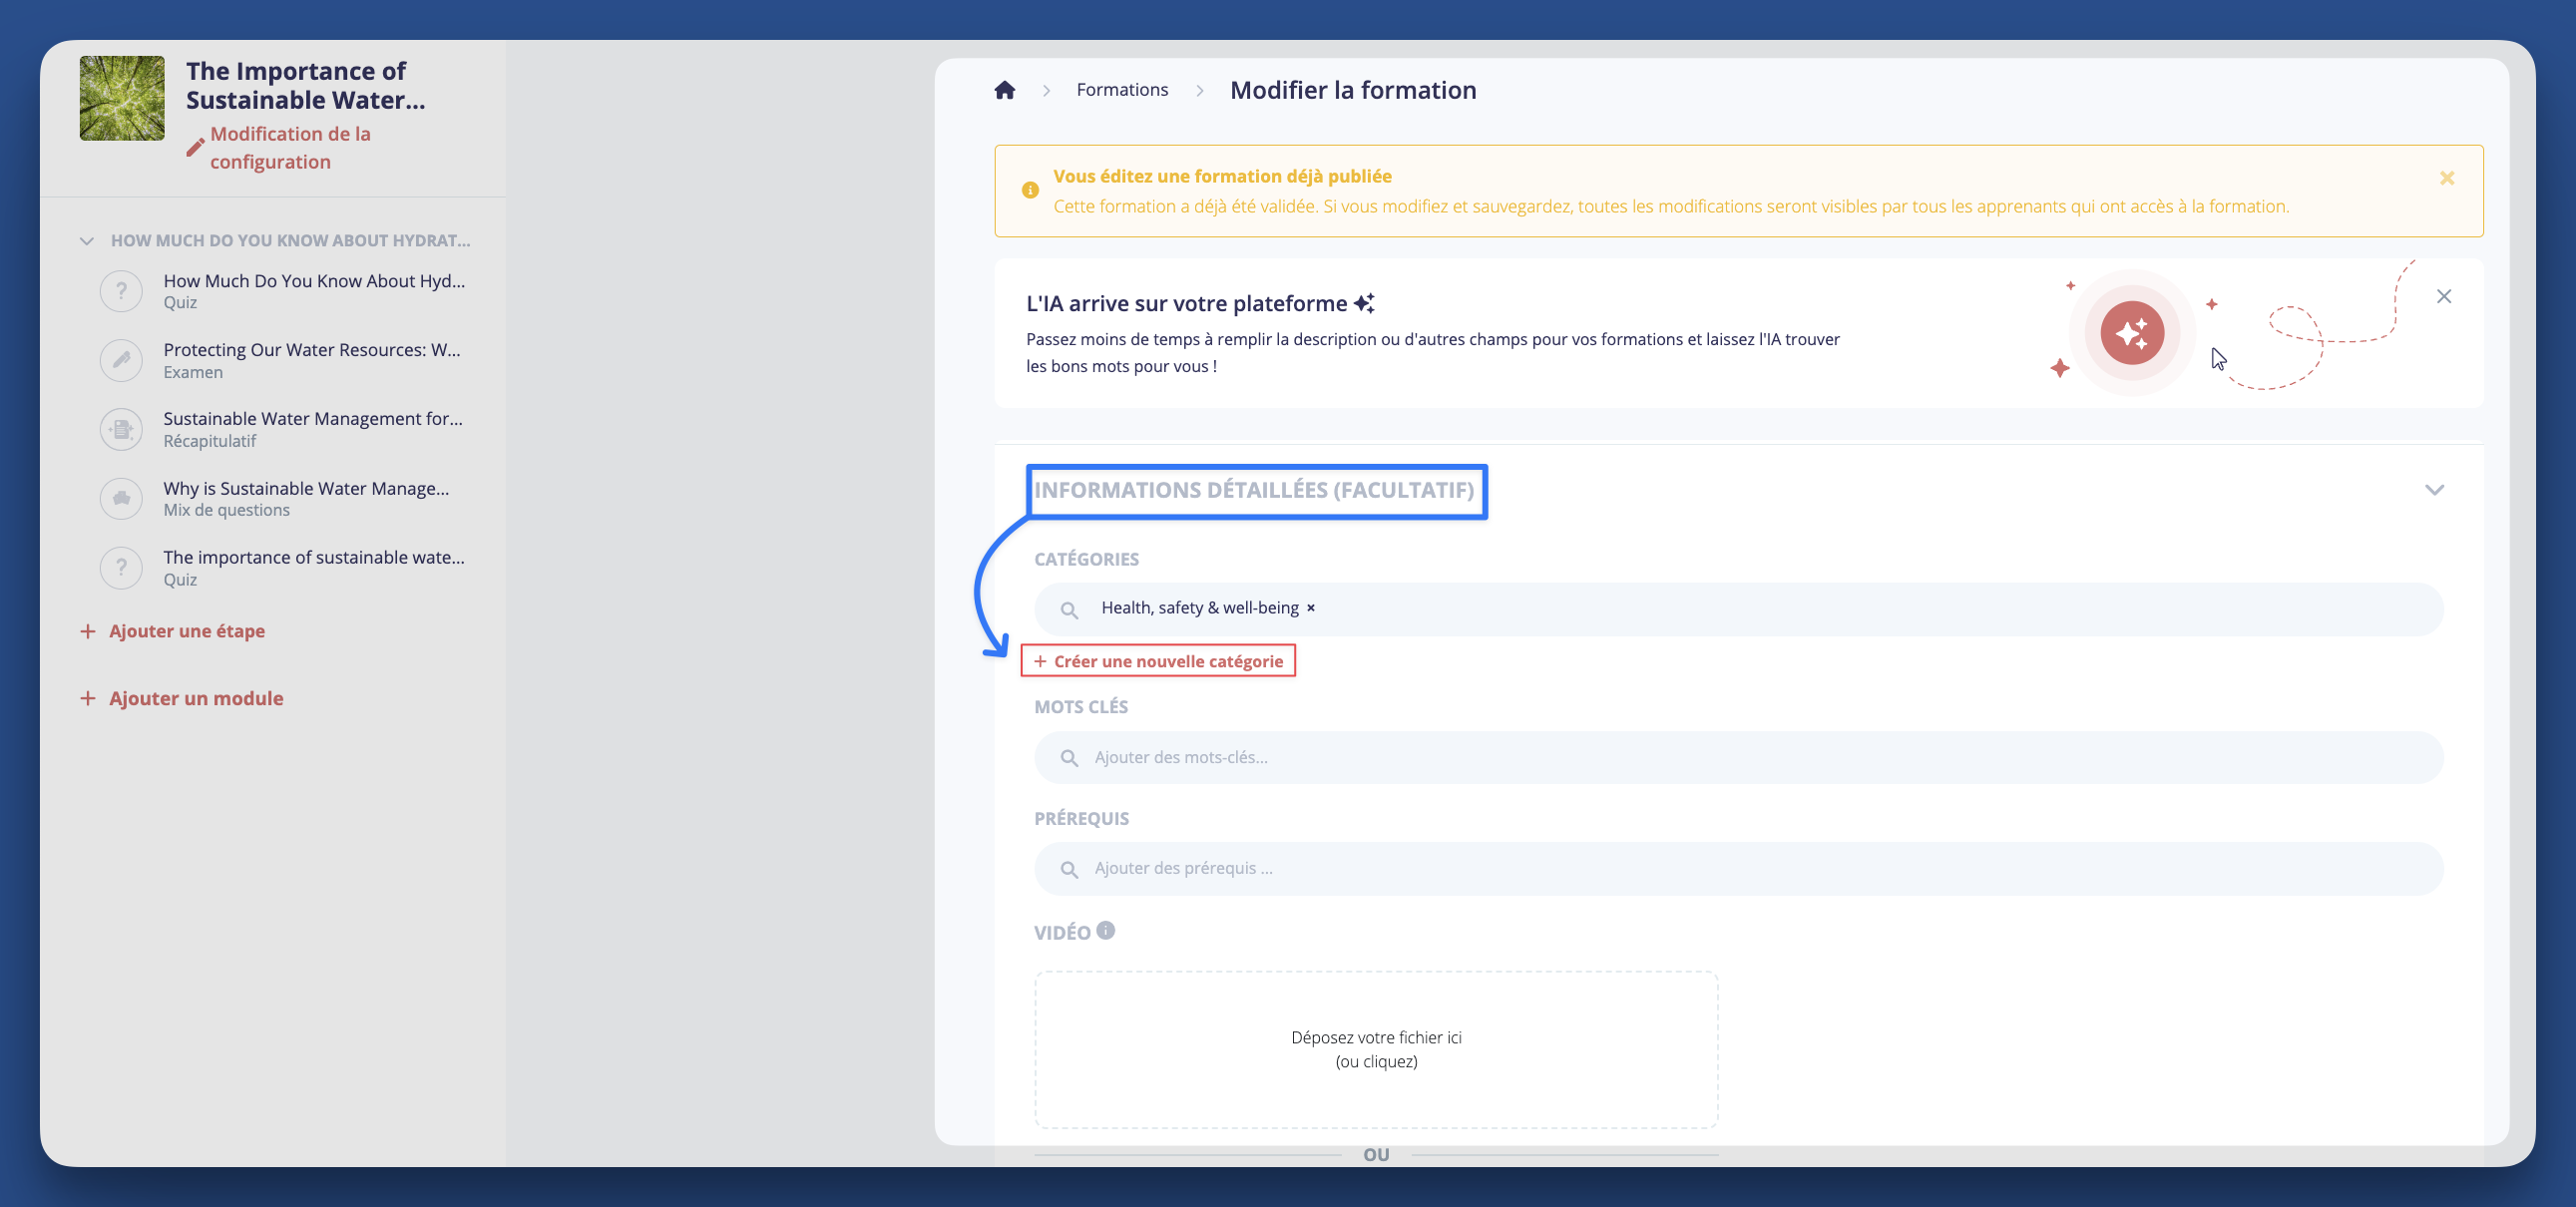
Task: Click the Mix de questions step icon
Action: click(x=121, y=498)
